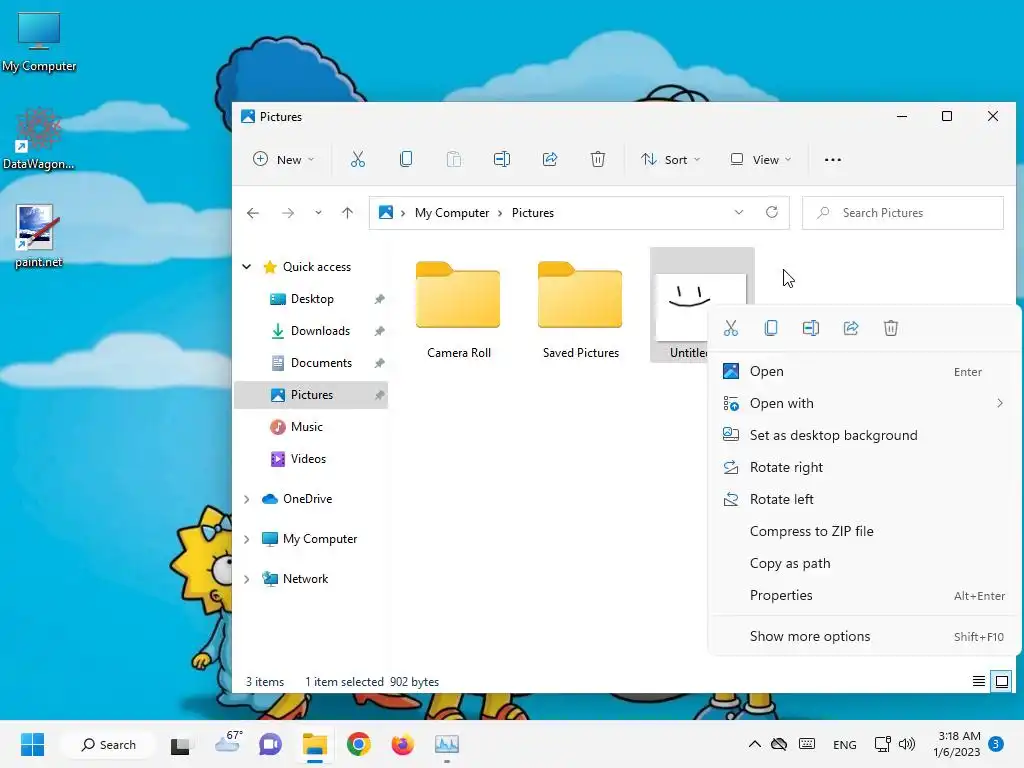Expand the OneDrive tree node
This screenshot has width=1024, height=768.
click(247, 499)
